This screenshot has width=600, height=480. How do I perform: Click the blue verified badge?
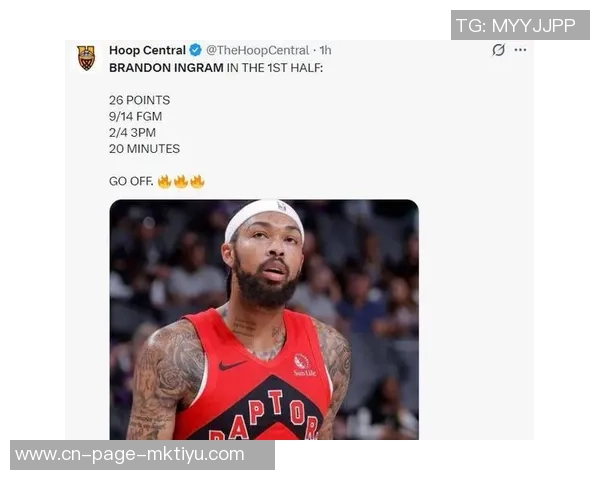(x=196, y=50)
